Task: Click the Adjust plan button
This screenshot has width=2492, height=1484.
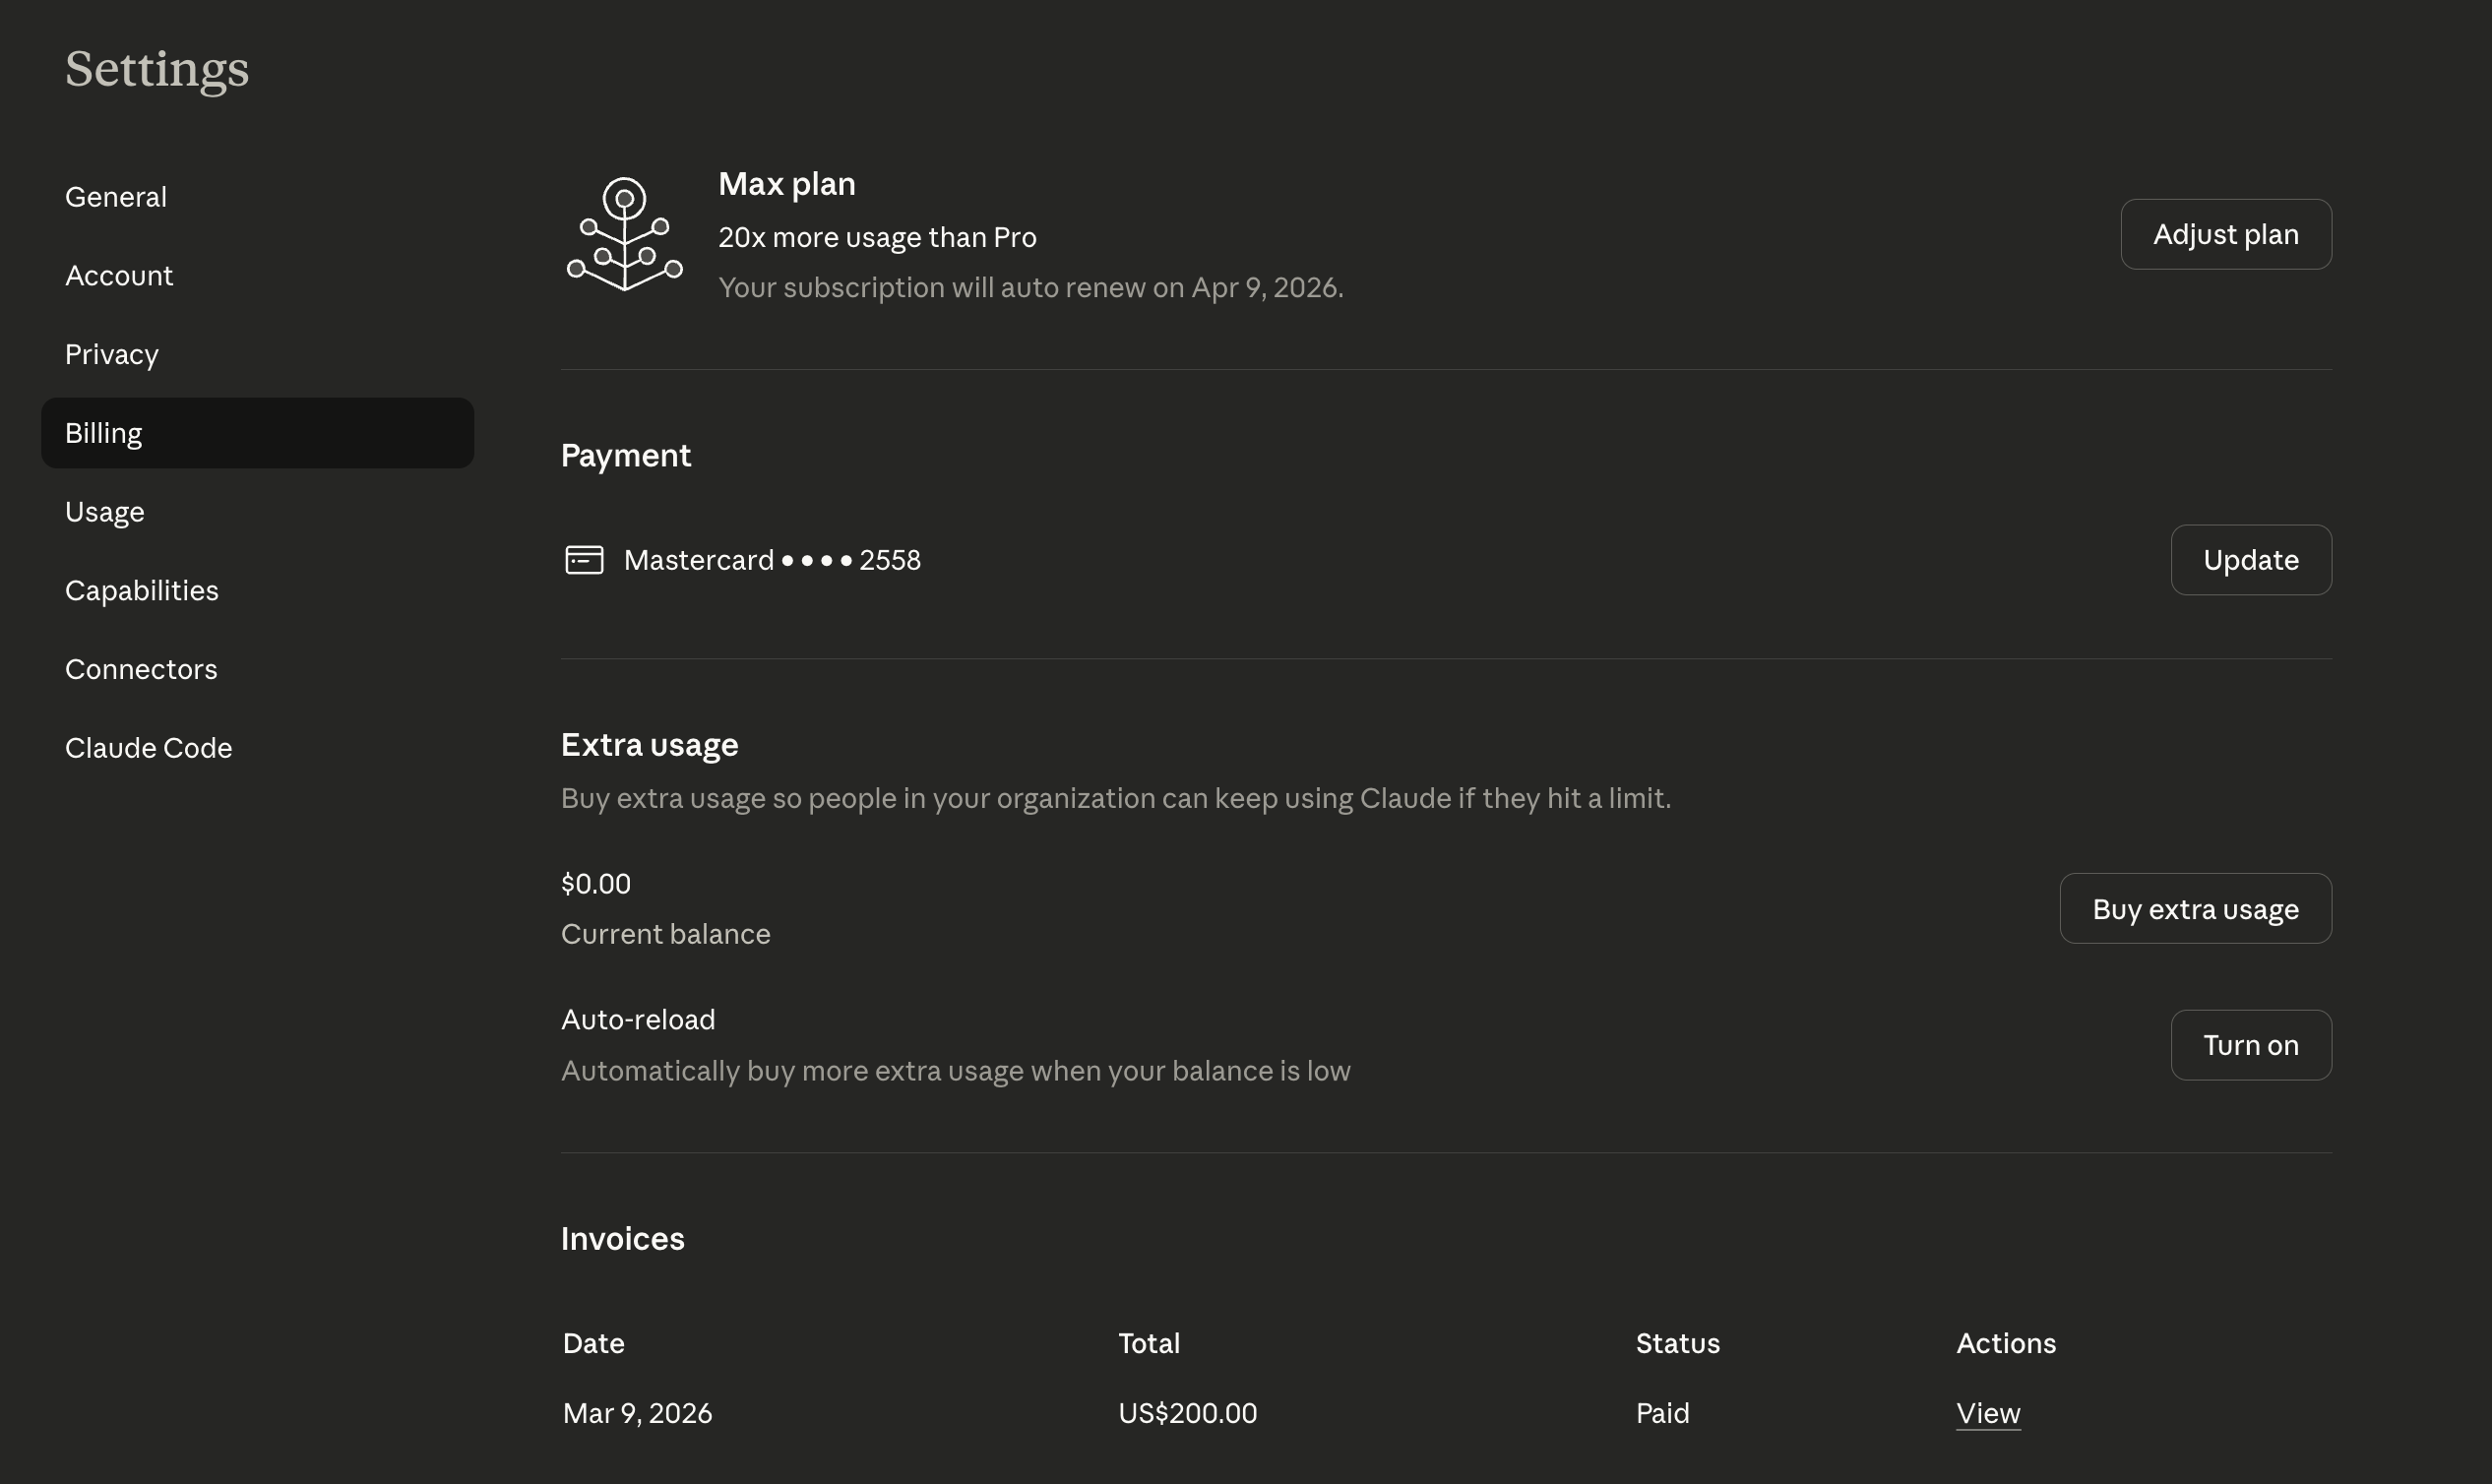Action: click(x=2225, y=234)
